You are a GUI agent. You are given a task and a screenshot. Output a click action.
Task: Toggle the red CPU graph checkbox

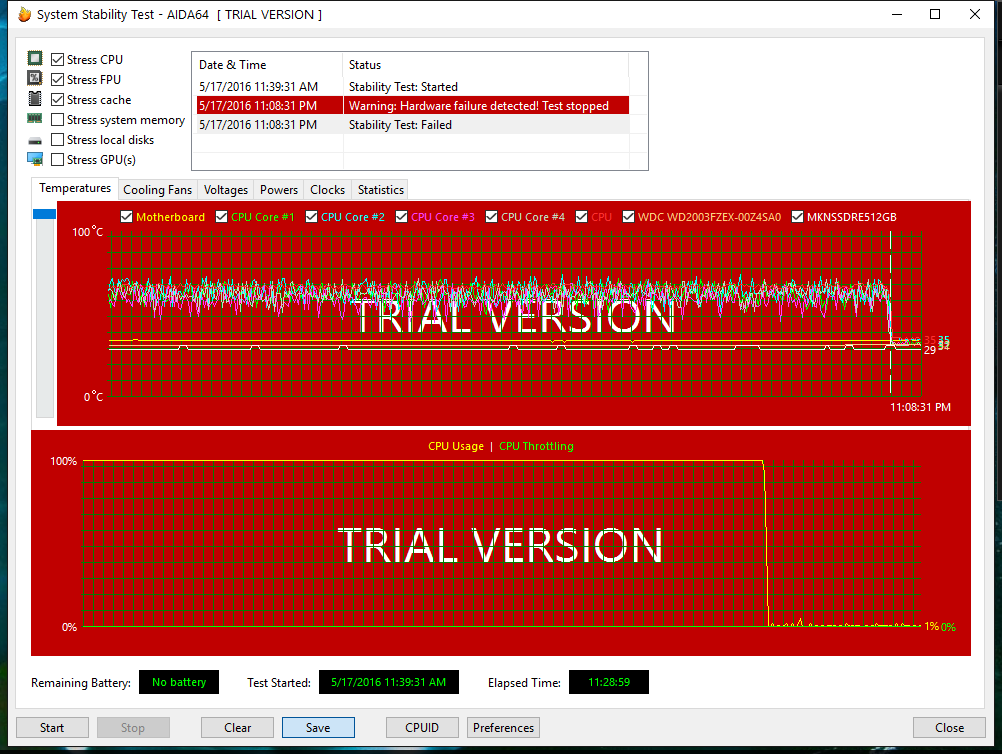pyautogui.click(x=582, y=217)
